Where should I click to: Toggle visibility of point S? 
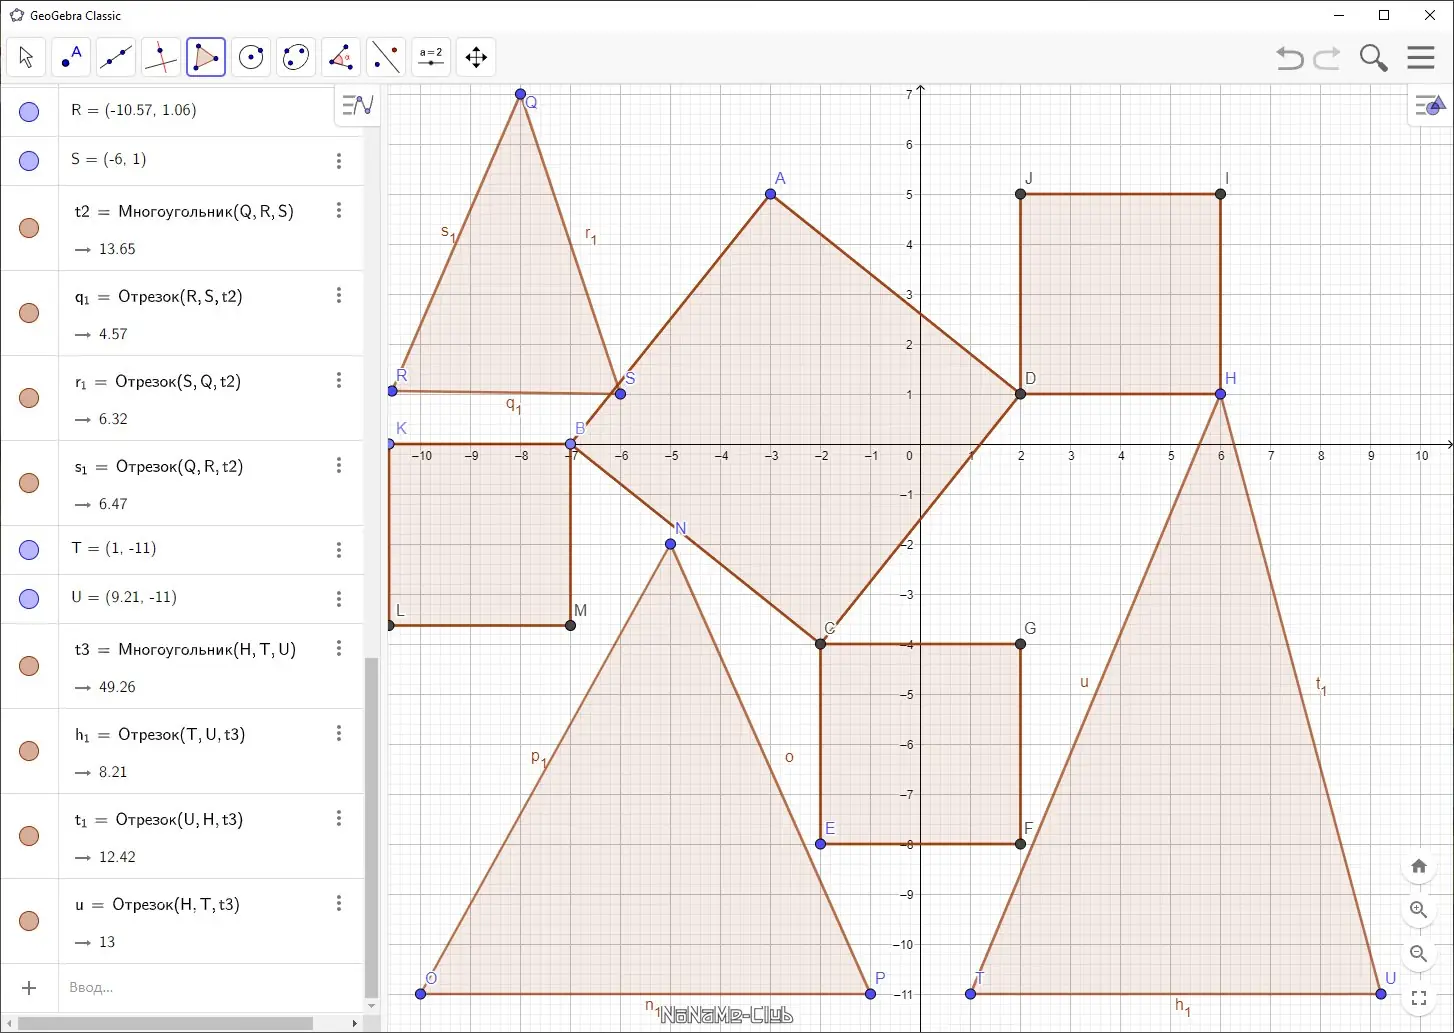coord(29,161)
